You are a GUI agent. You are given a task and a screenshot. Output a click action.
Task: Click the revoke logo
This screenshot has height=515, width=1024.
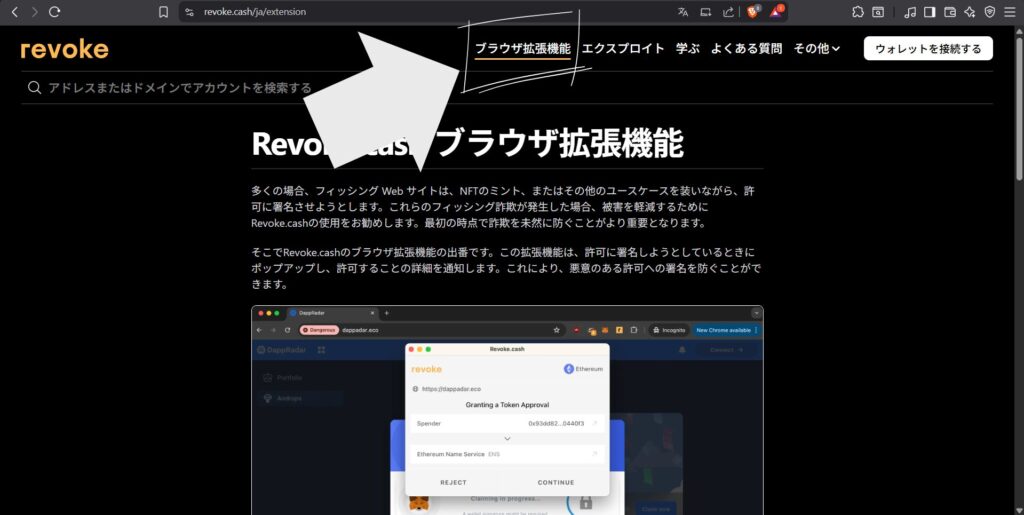64,49
